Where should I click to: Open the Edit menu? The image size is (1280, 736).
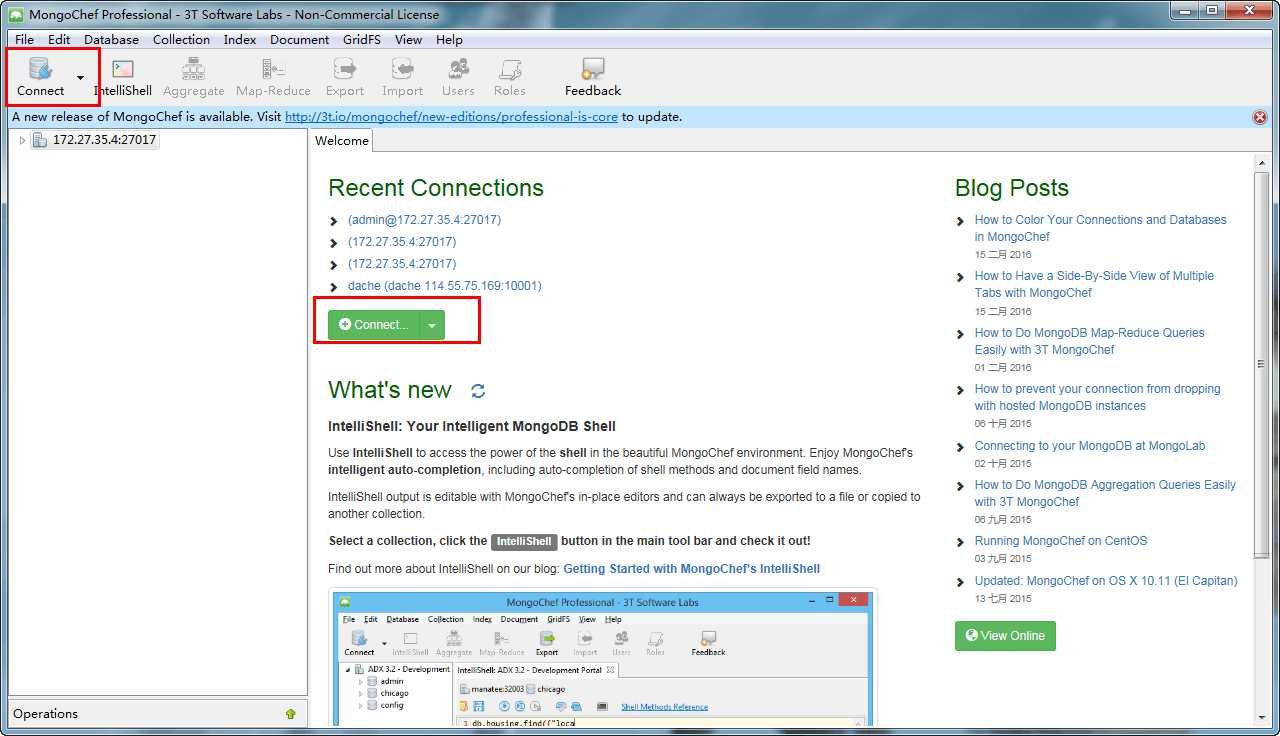pos(59,40)
